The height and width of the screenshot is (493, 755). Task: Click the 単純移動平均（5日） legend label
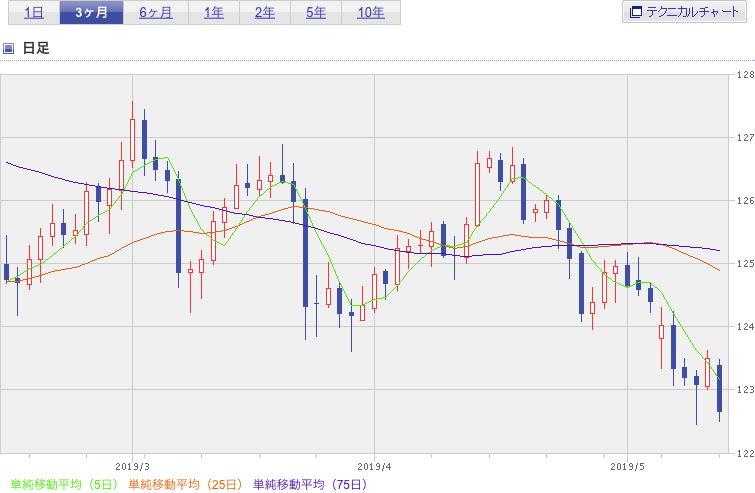tap(64, 484)
